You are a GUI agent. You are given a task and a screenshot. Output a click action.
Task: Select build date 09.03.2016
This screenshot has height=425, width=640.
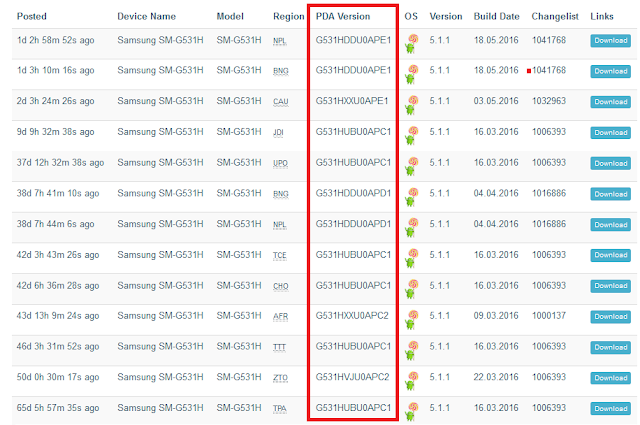pyautogui.click(x=496, y=316)
